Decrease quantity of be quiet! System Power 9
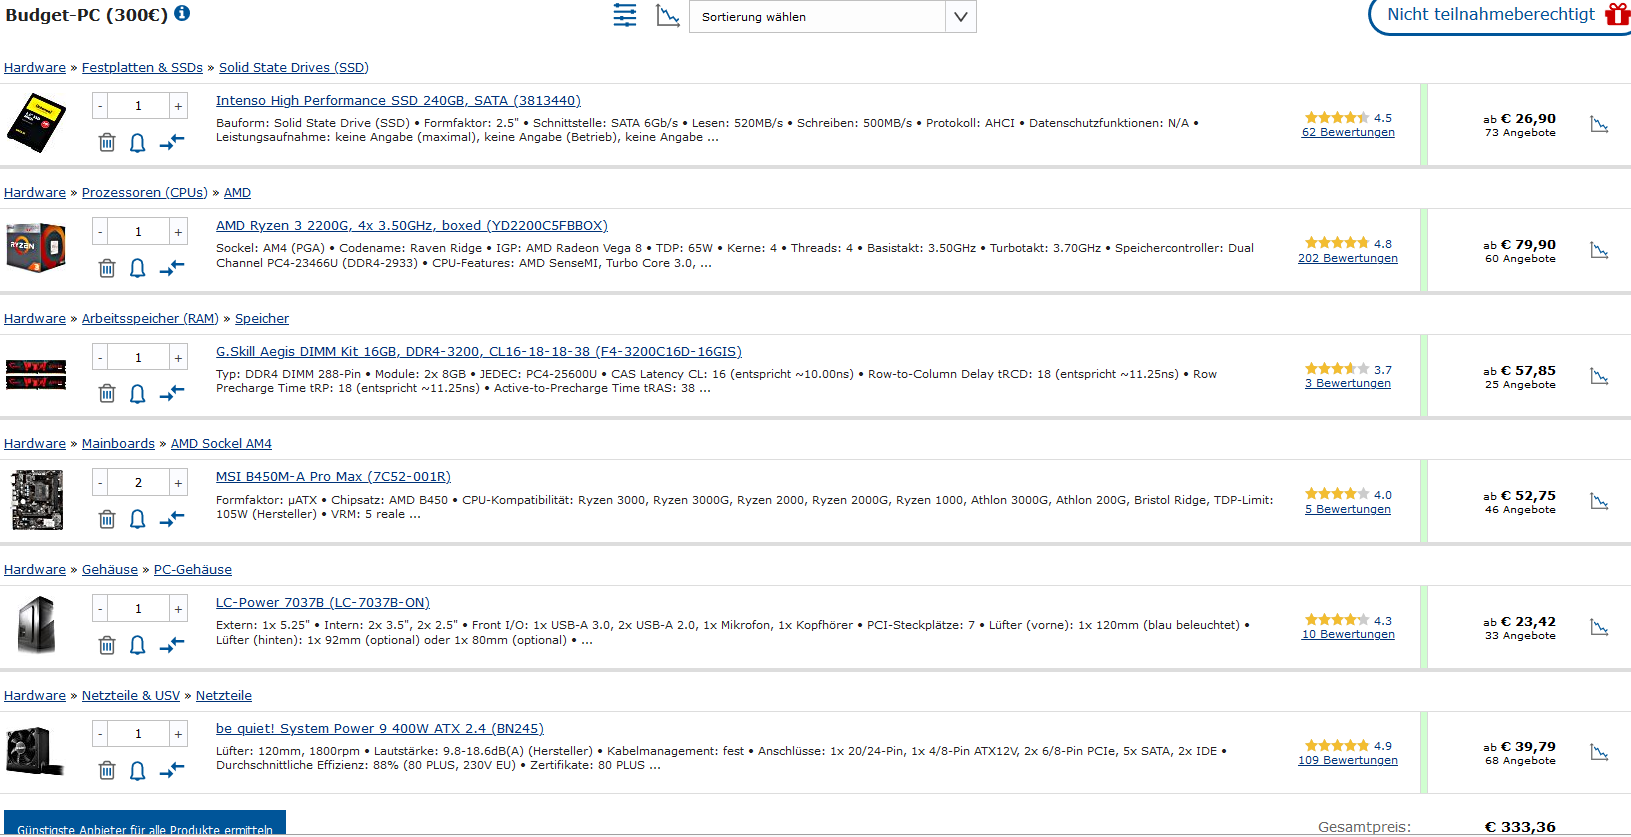 tap(100, 734)
